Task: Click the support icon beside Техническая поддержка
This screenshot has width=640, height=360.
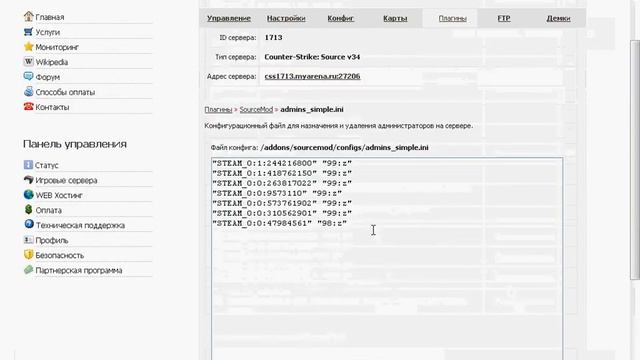Action: tap(29, 224)
